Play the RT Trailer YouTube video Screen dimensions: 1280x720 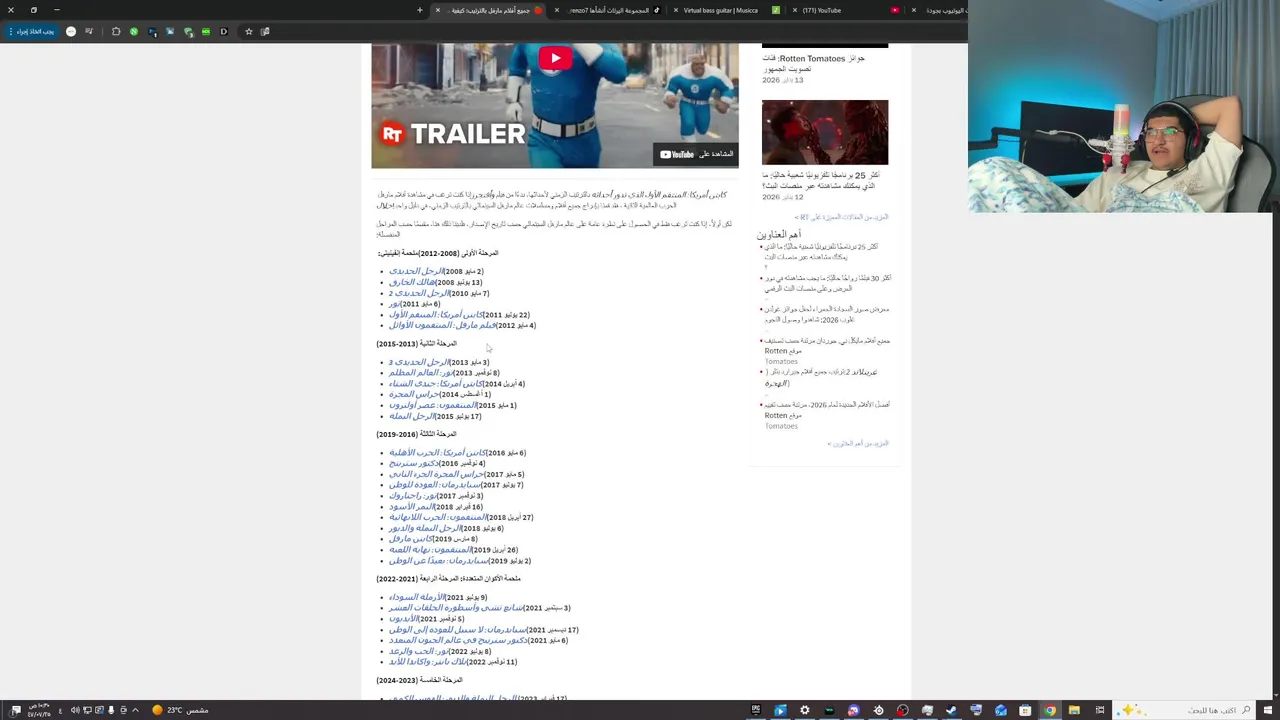coord(555,58)
